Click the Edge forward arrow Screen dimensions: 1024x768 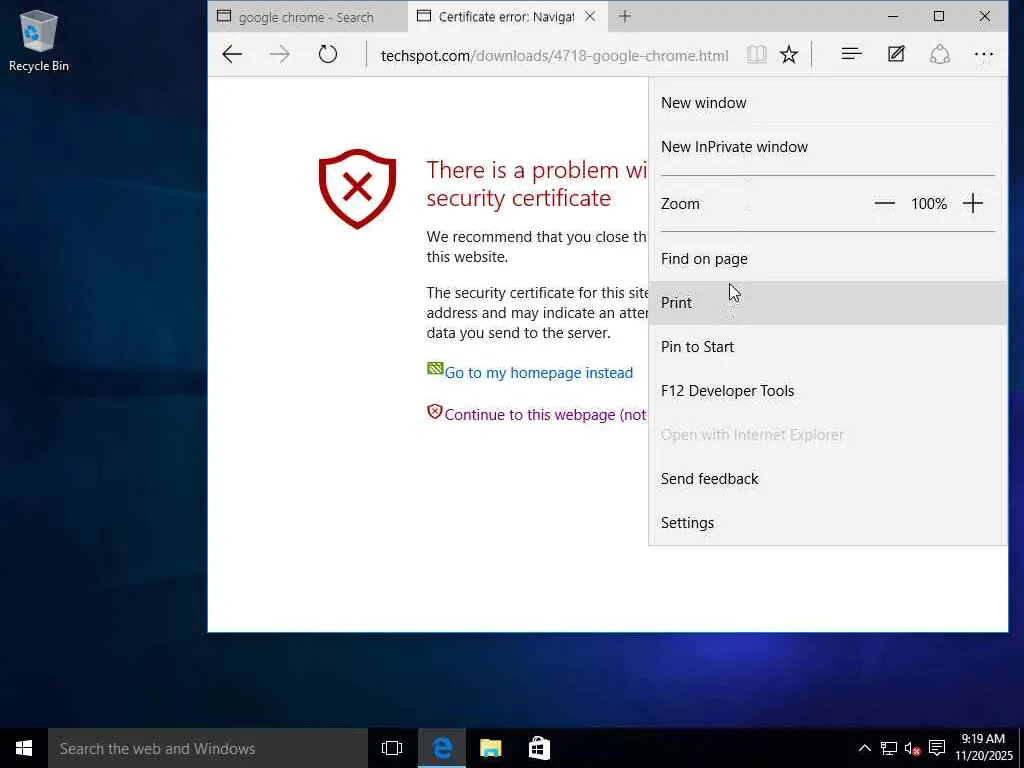click(280, 54)
